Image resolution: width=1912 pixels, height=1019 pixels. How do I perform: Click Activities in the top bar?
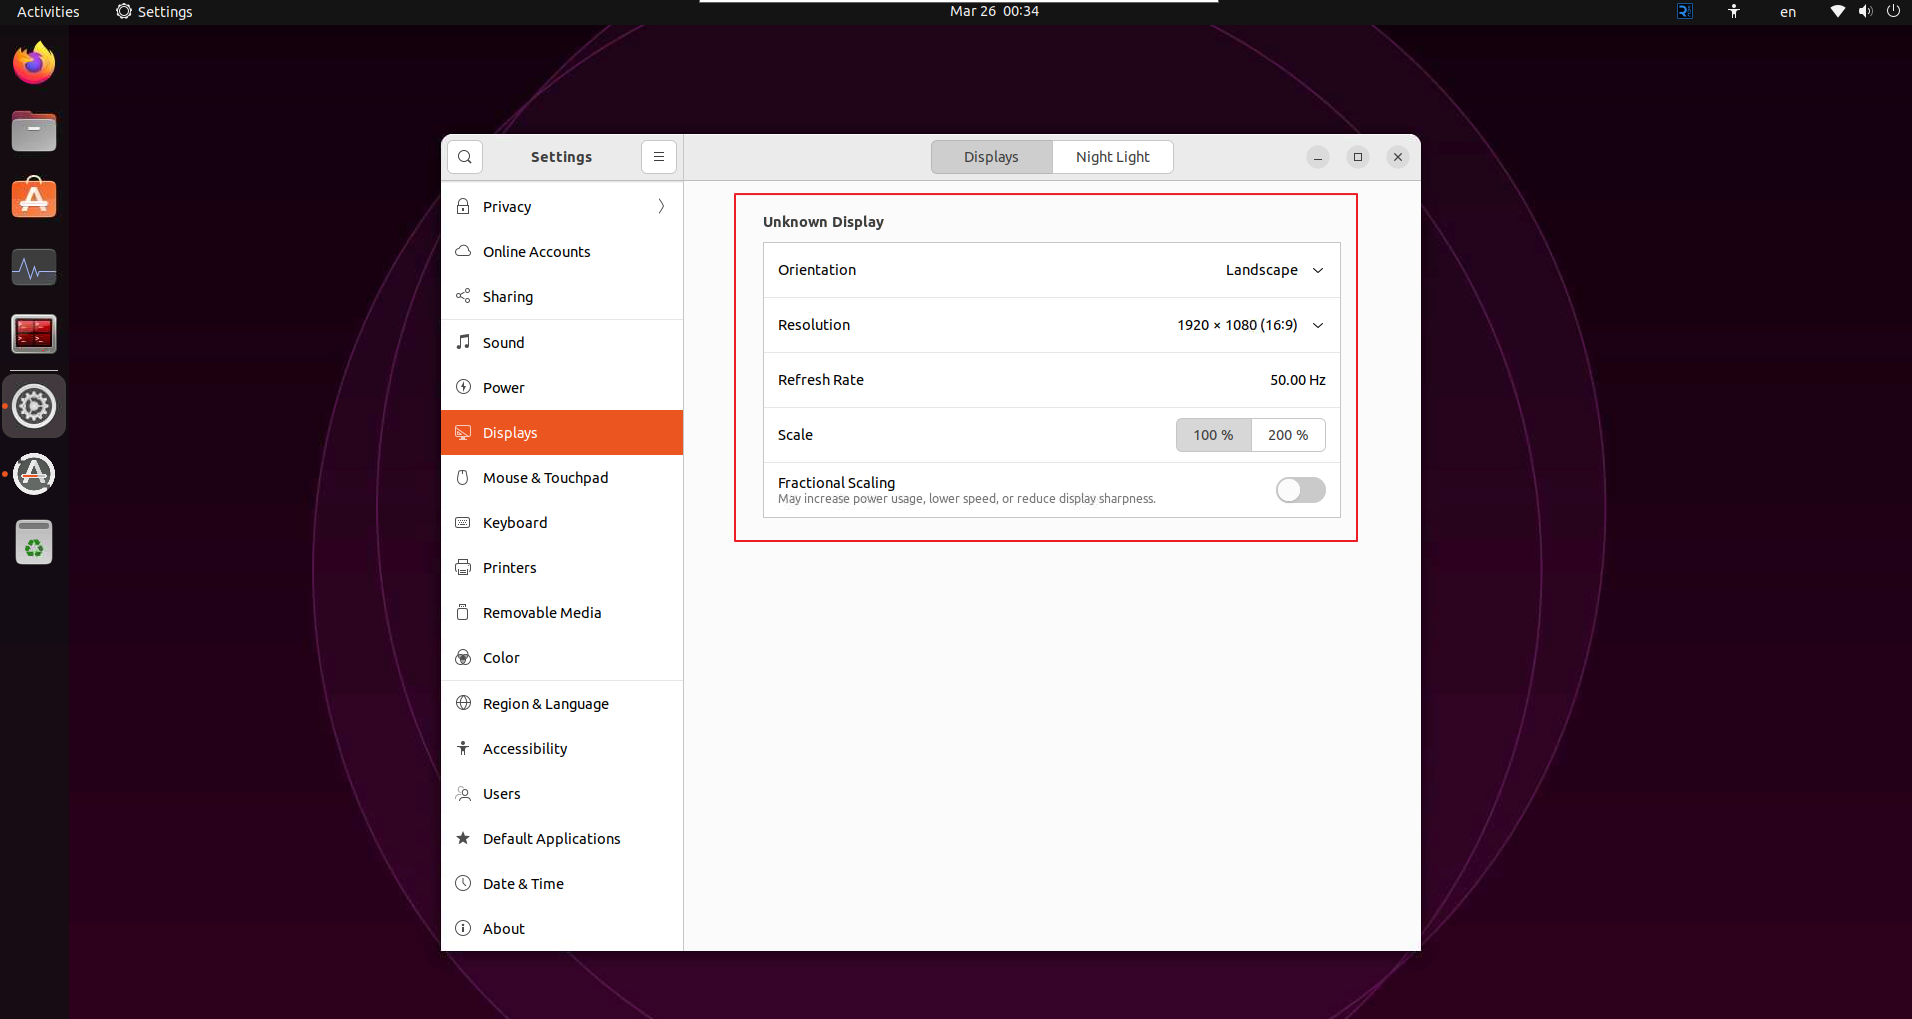[48, 12]
